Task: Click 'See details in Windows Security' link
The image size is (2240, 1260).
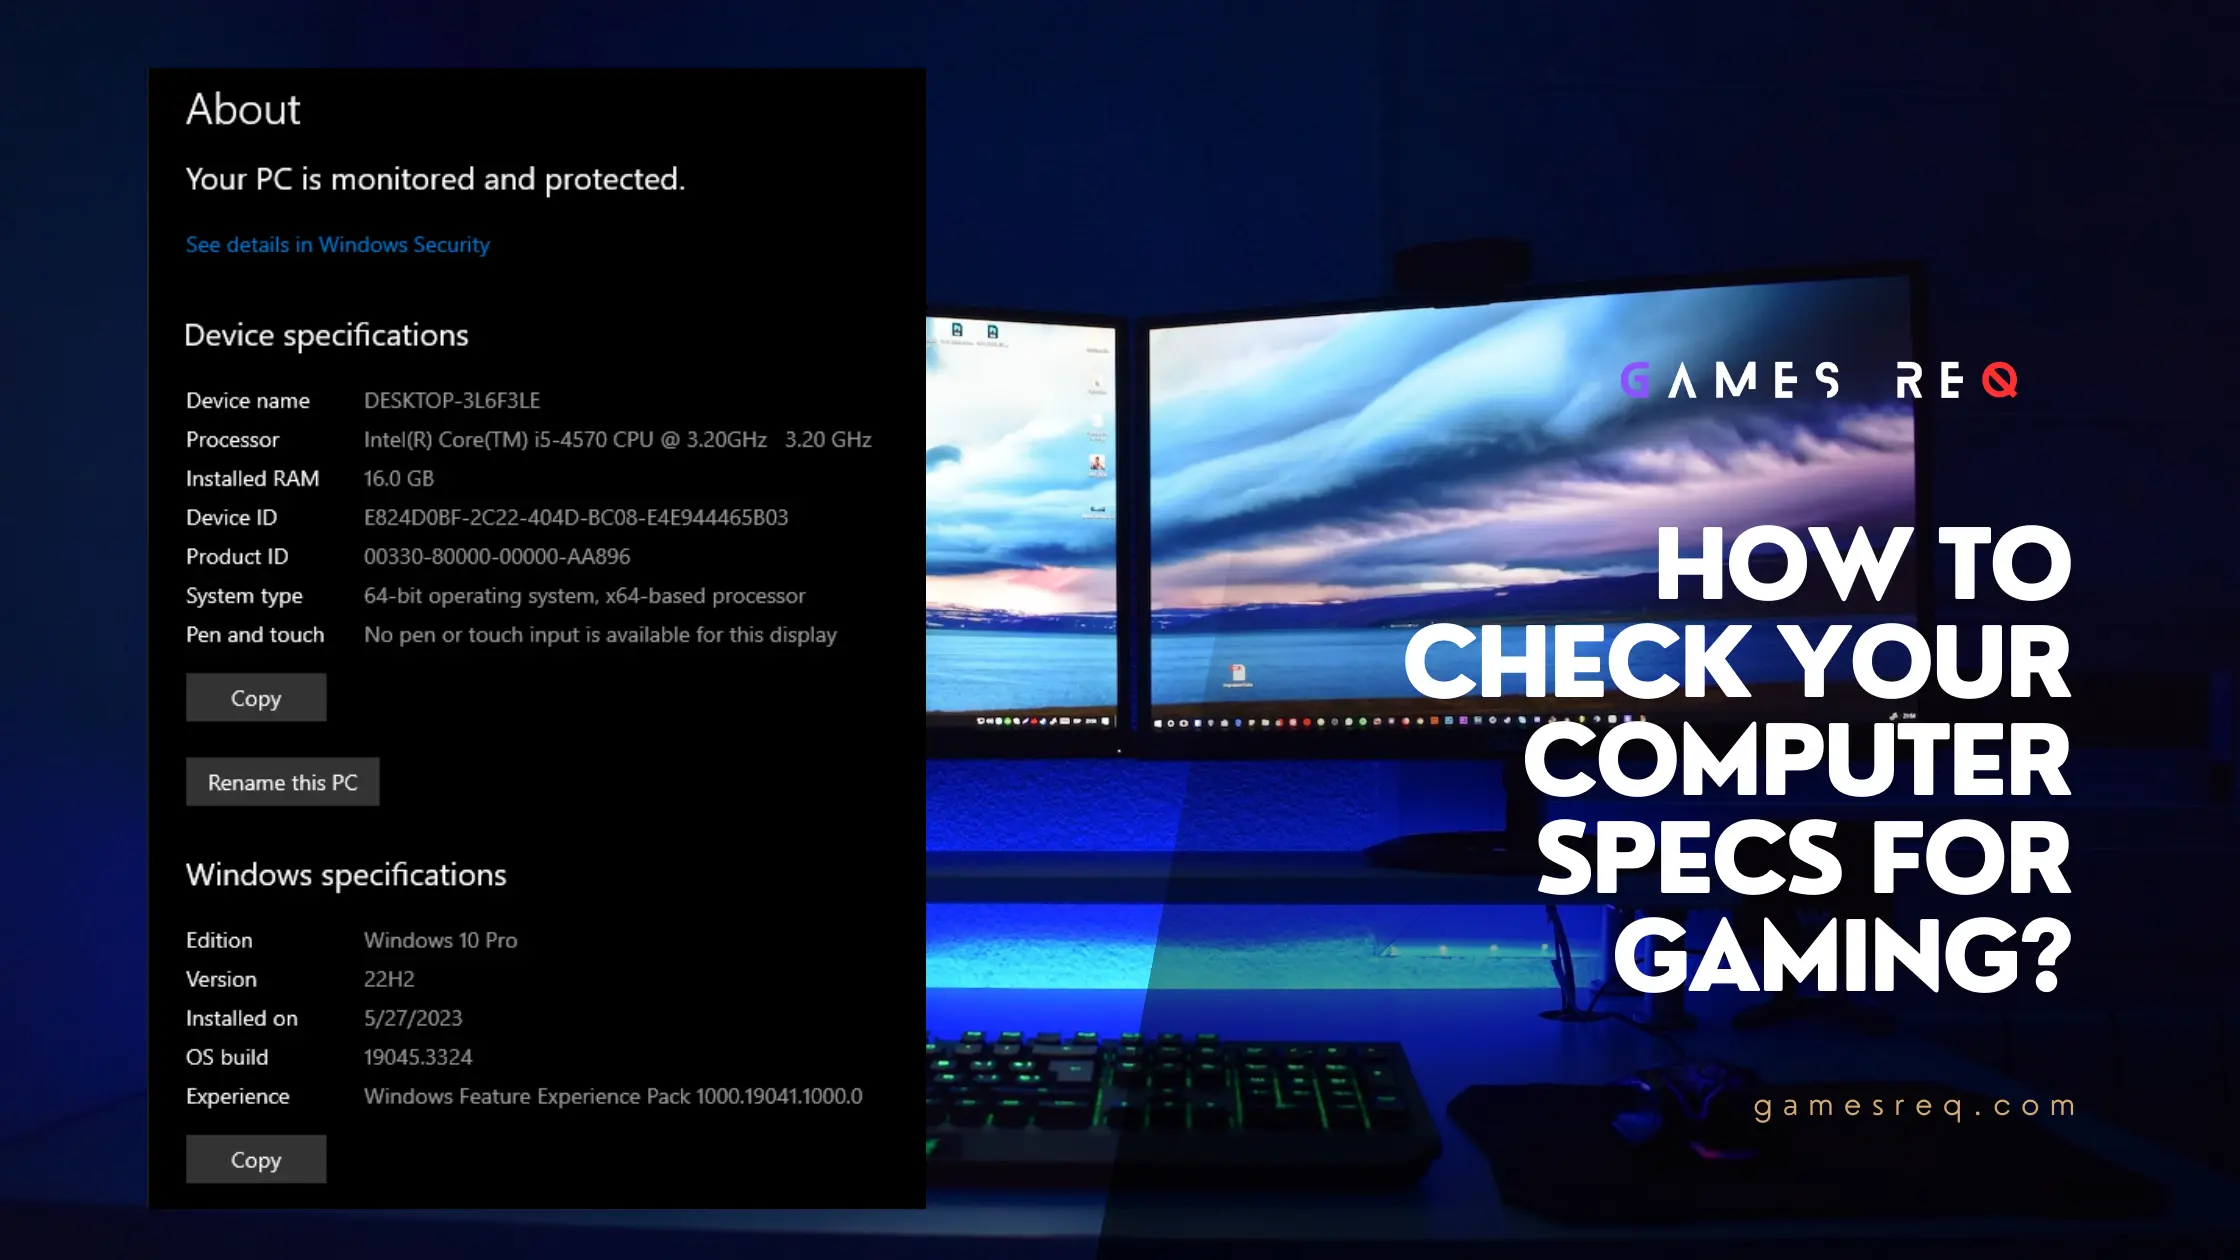Action: coord(338,245)
